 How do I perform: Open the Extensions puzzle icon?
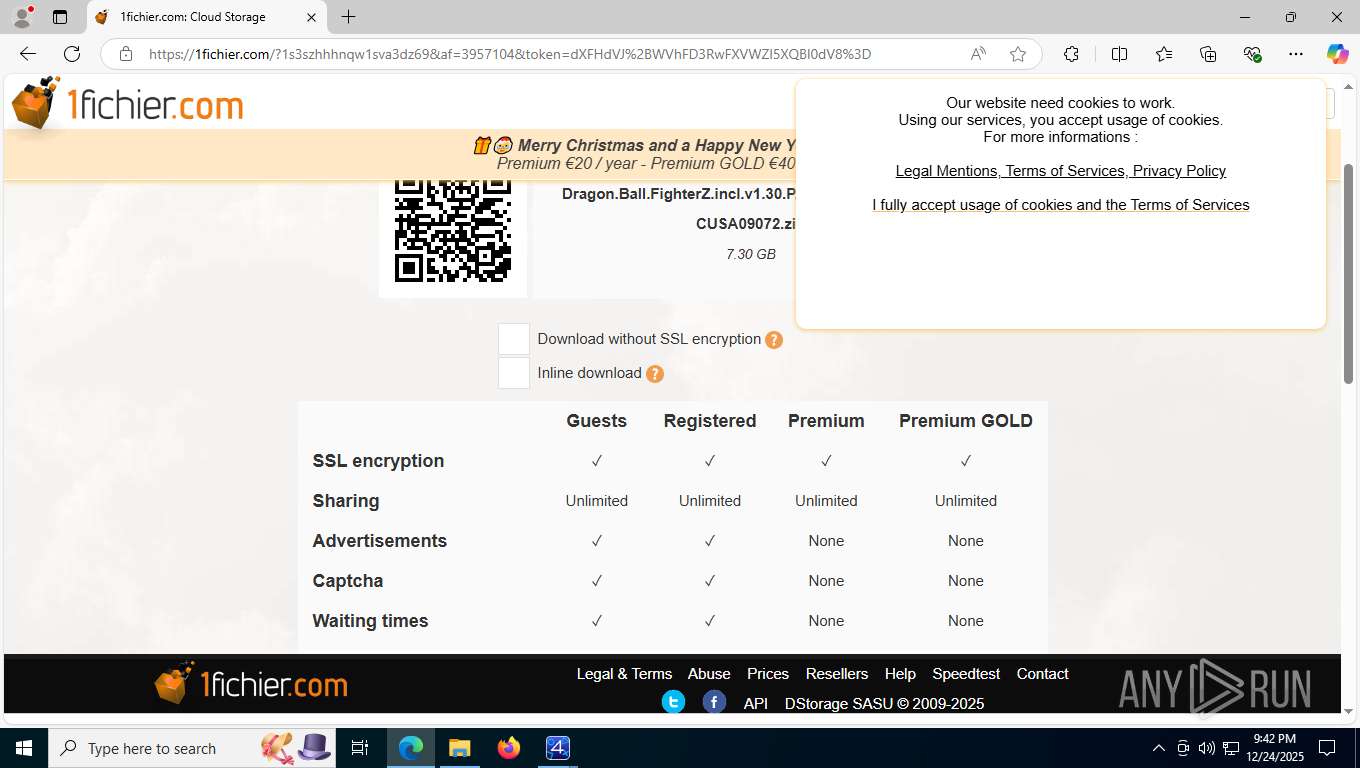point(1071,54)
